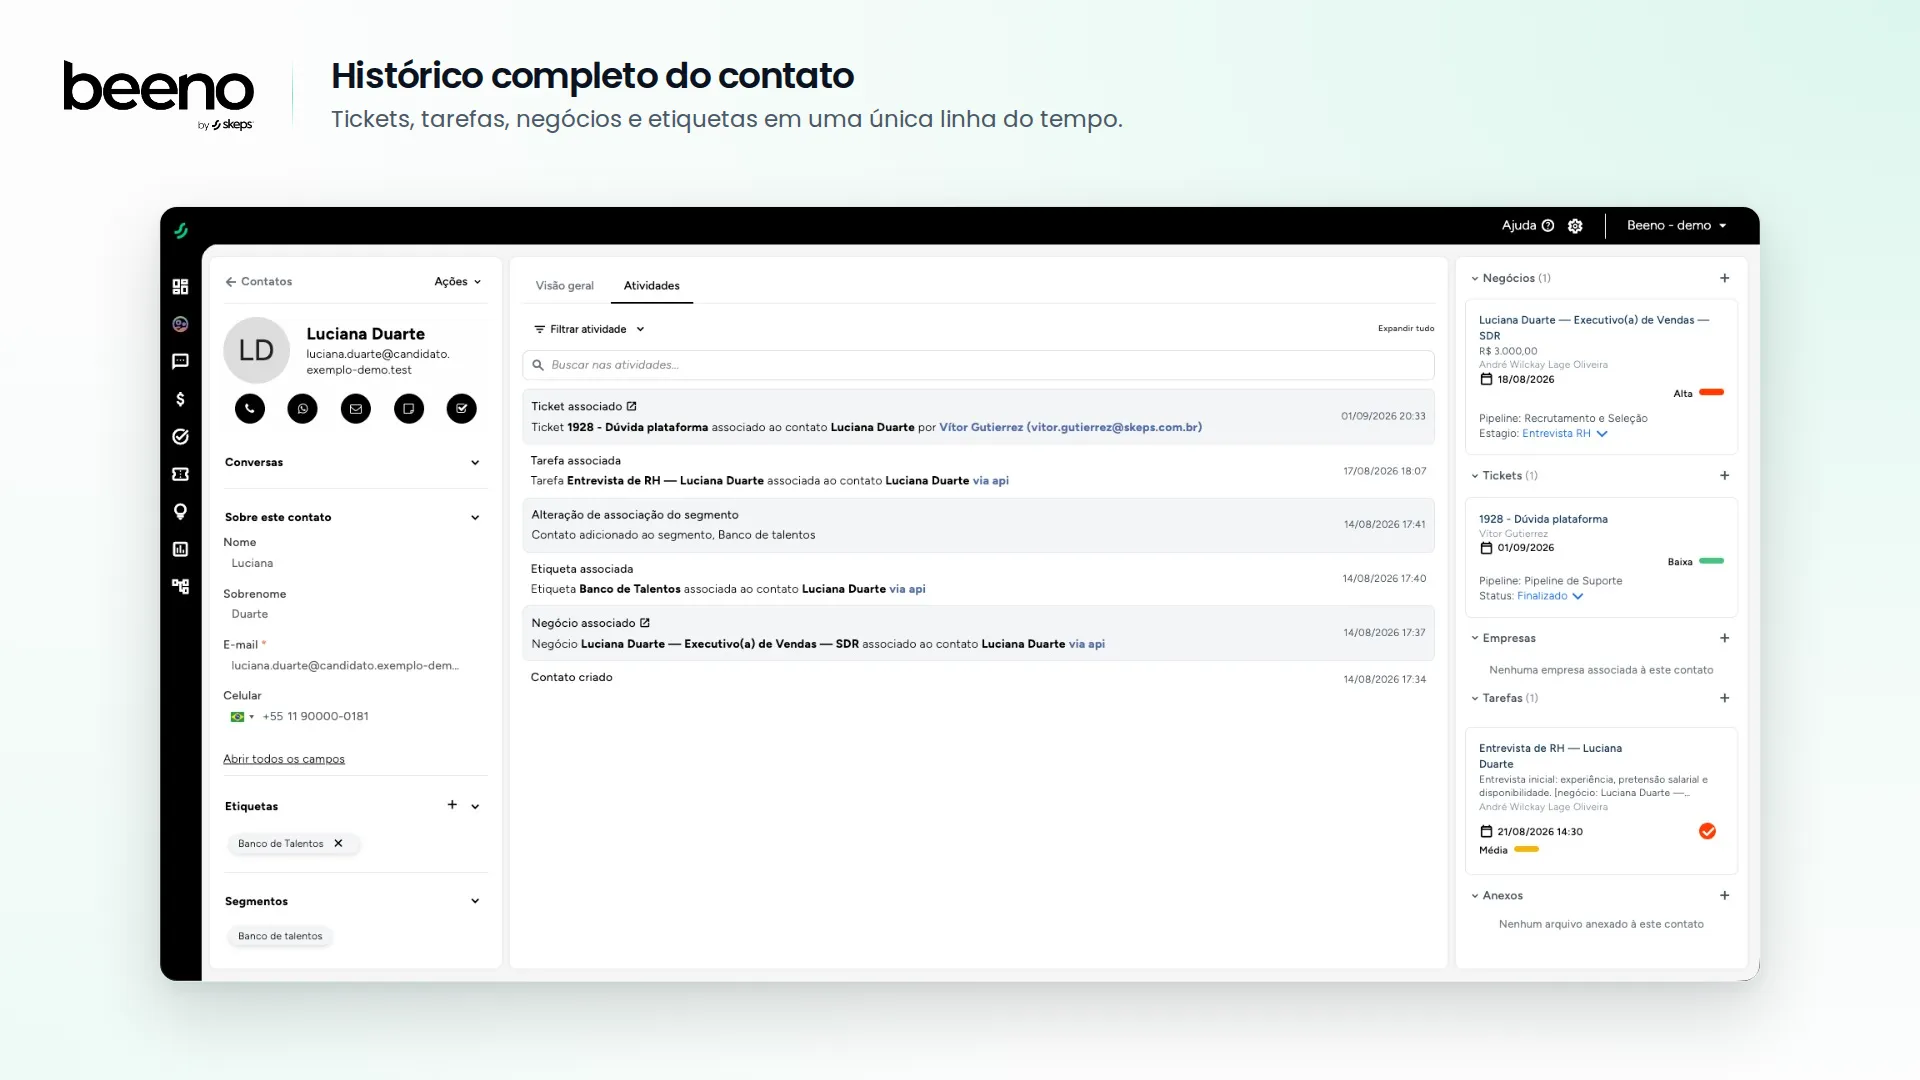
Task: Open external link icon next to Ticket associado
Action: (631, 406)
